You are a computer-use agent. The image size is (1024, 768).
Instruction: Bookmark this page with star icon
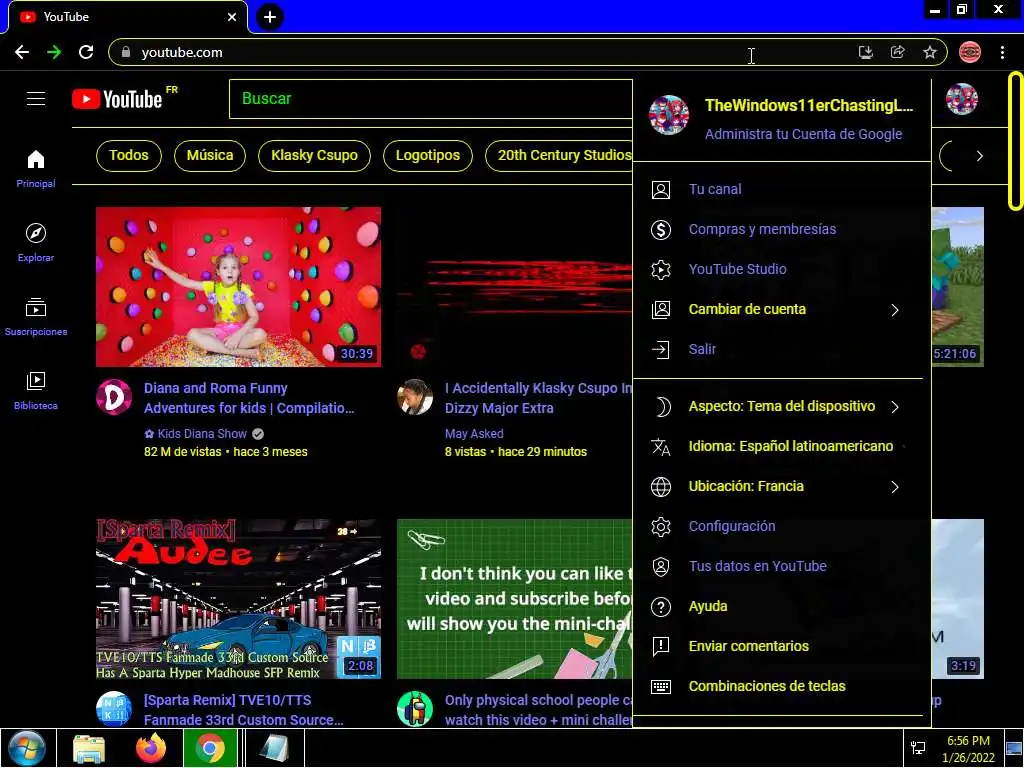point(930,52)
